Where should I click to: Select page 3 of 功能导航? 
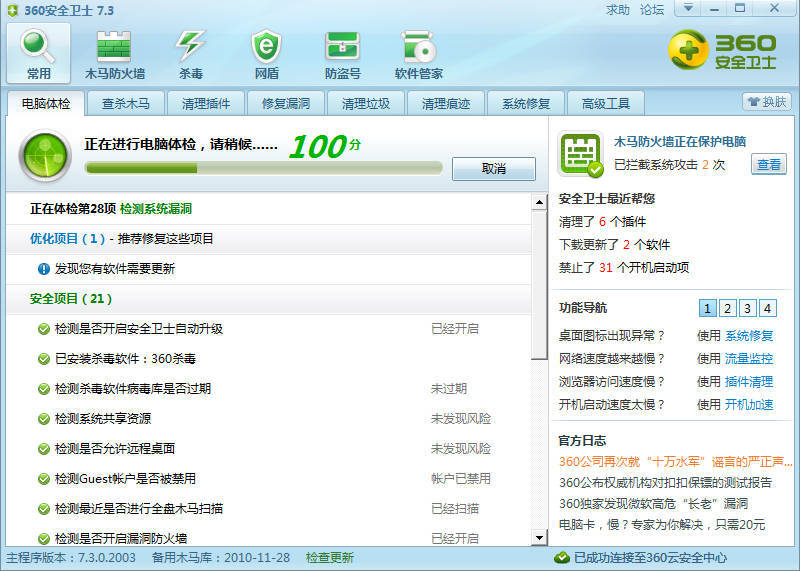coord(747,308)
